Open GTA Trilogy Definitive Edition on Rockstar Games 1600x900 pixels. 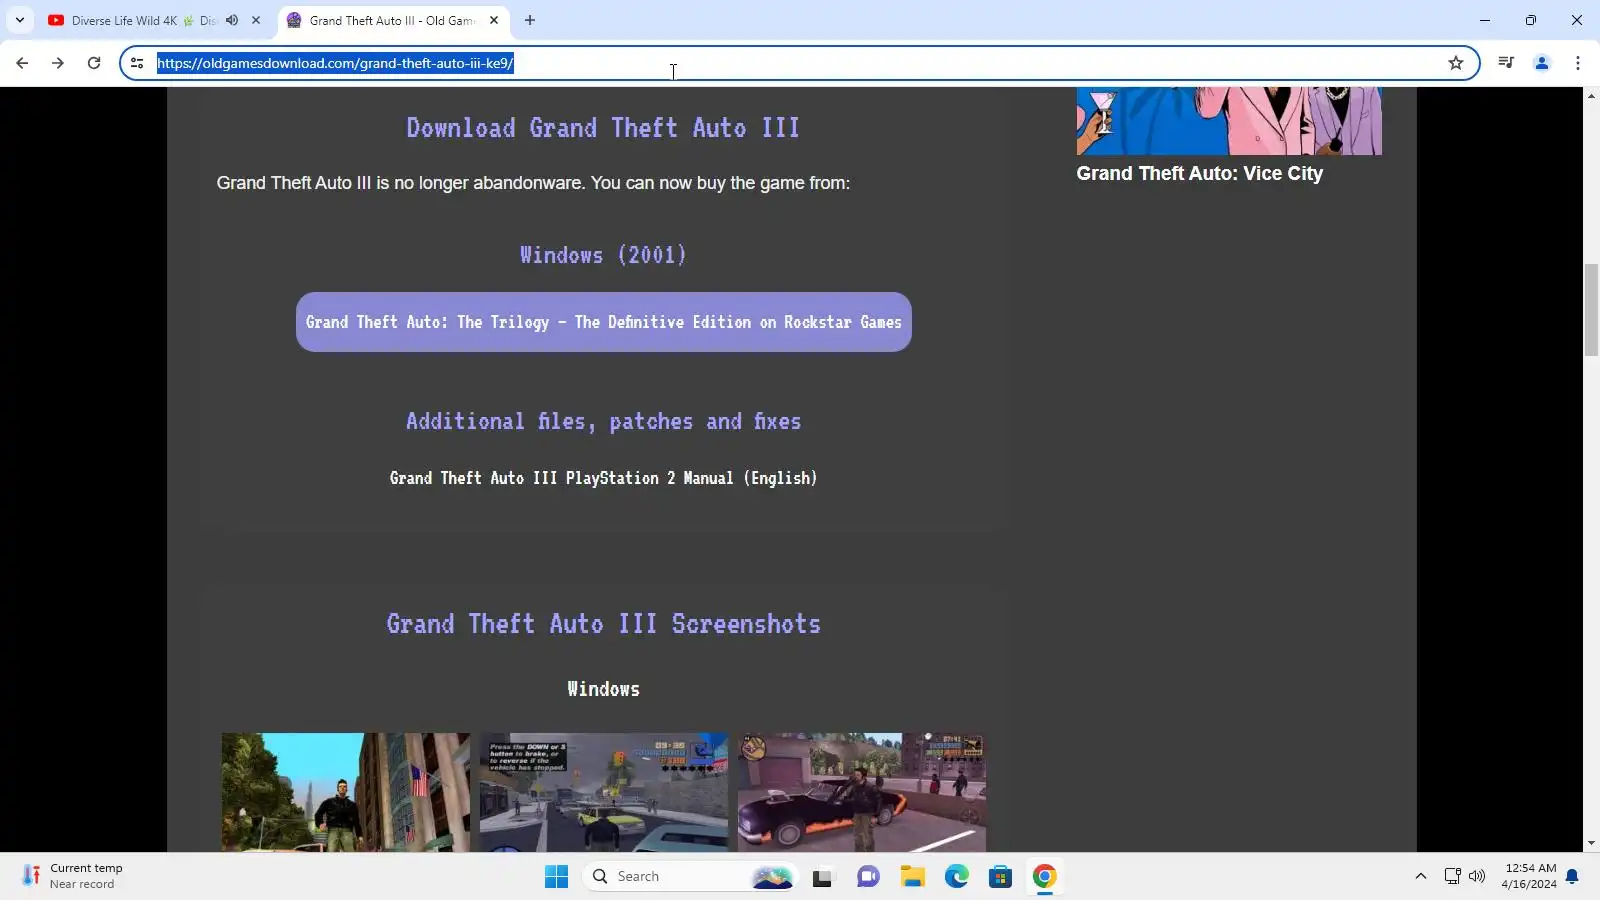point(604,322)
